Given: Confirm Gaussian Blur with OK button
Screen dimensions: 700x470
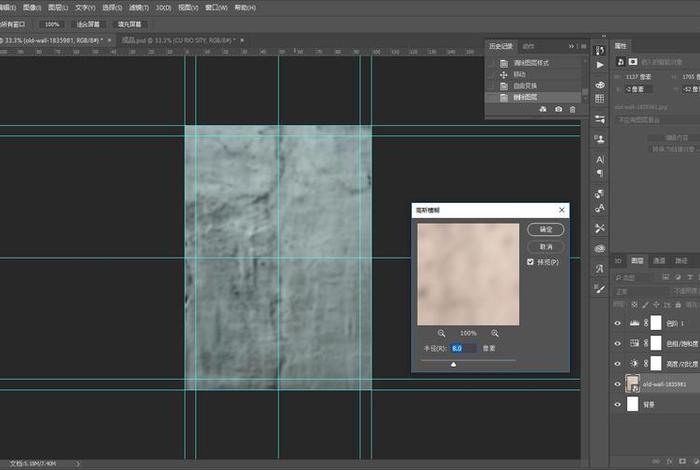Looking at the screenshot, I should pos(546,229).
